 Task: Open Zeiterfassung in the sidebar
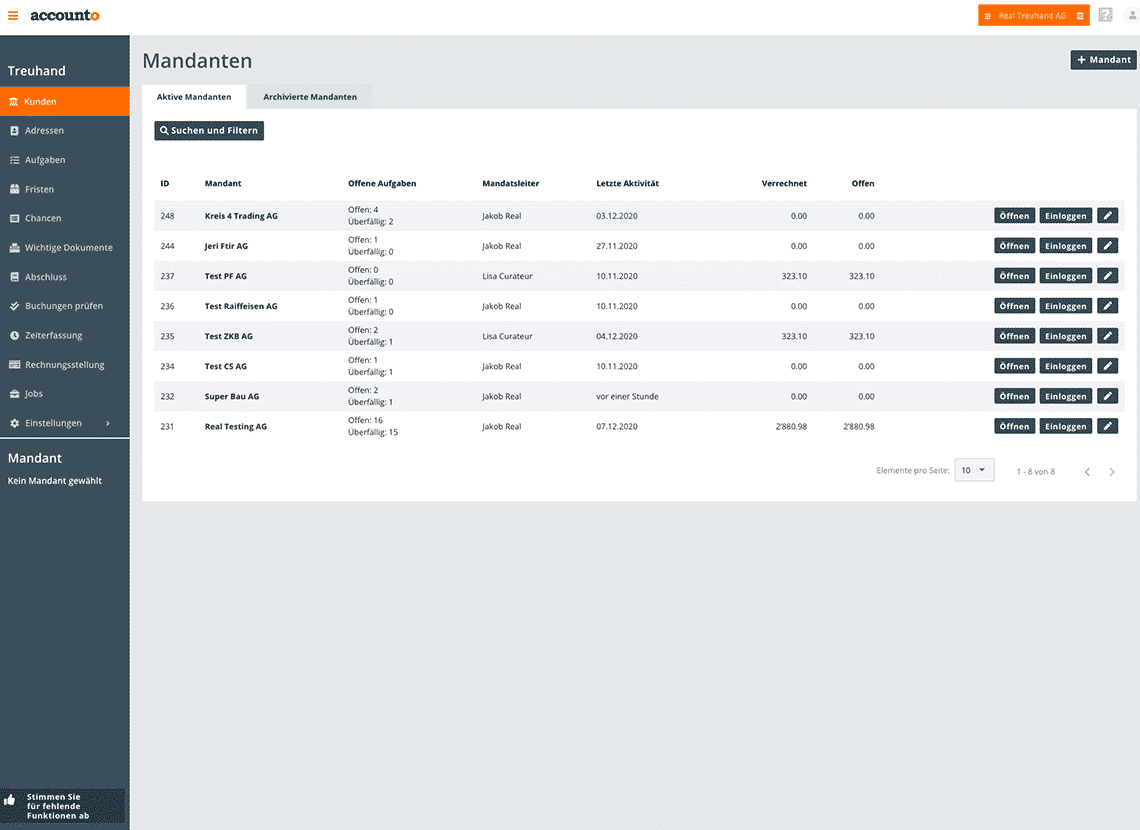(53, 336)
